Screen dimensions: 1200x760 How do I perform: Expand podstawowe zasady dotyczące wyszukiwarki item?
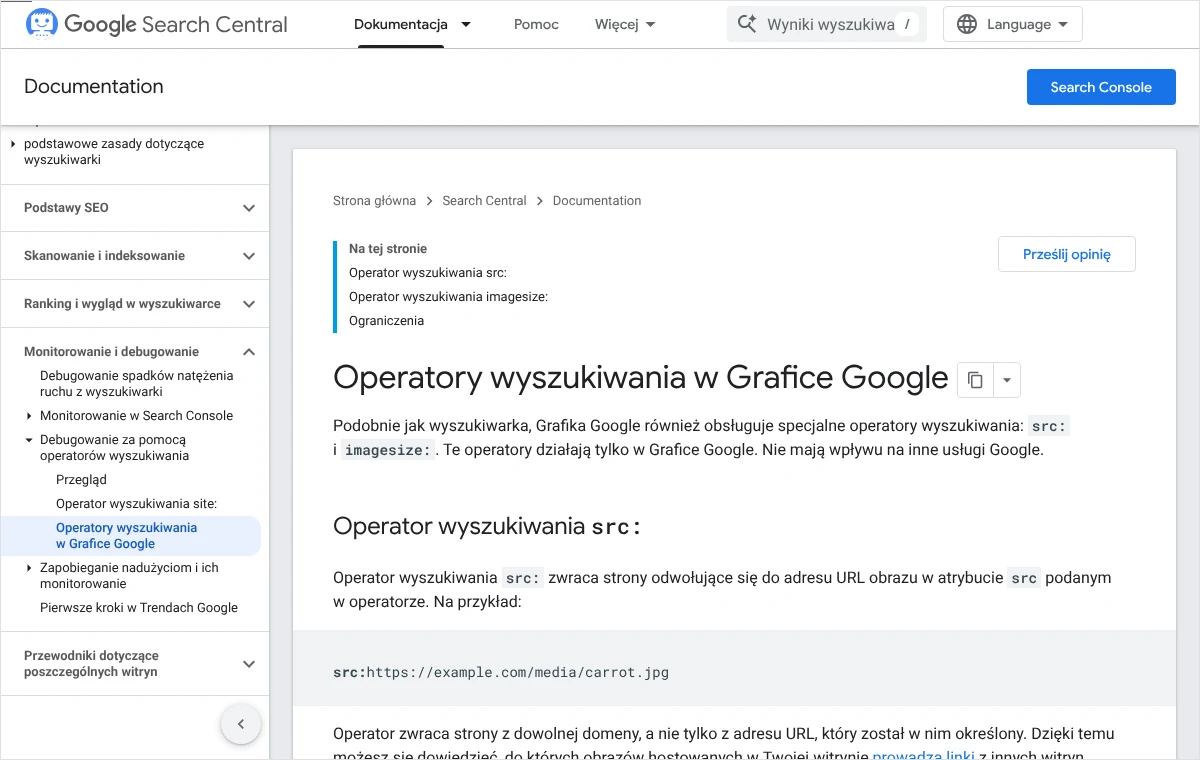coord(14,144)
